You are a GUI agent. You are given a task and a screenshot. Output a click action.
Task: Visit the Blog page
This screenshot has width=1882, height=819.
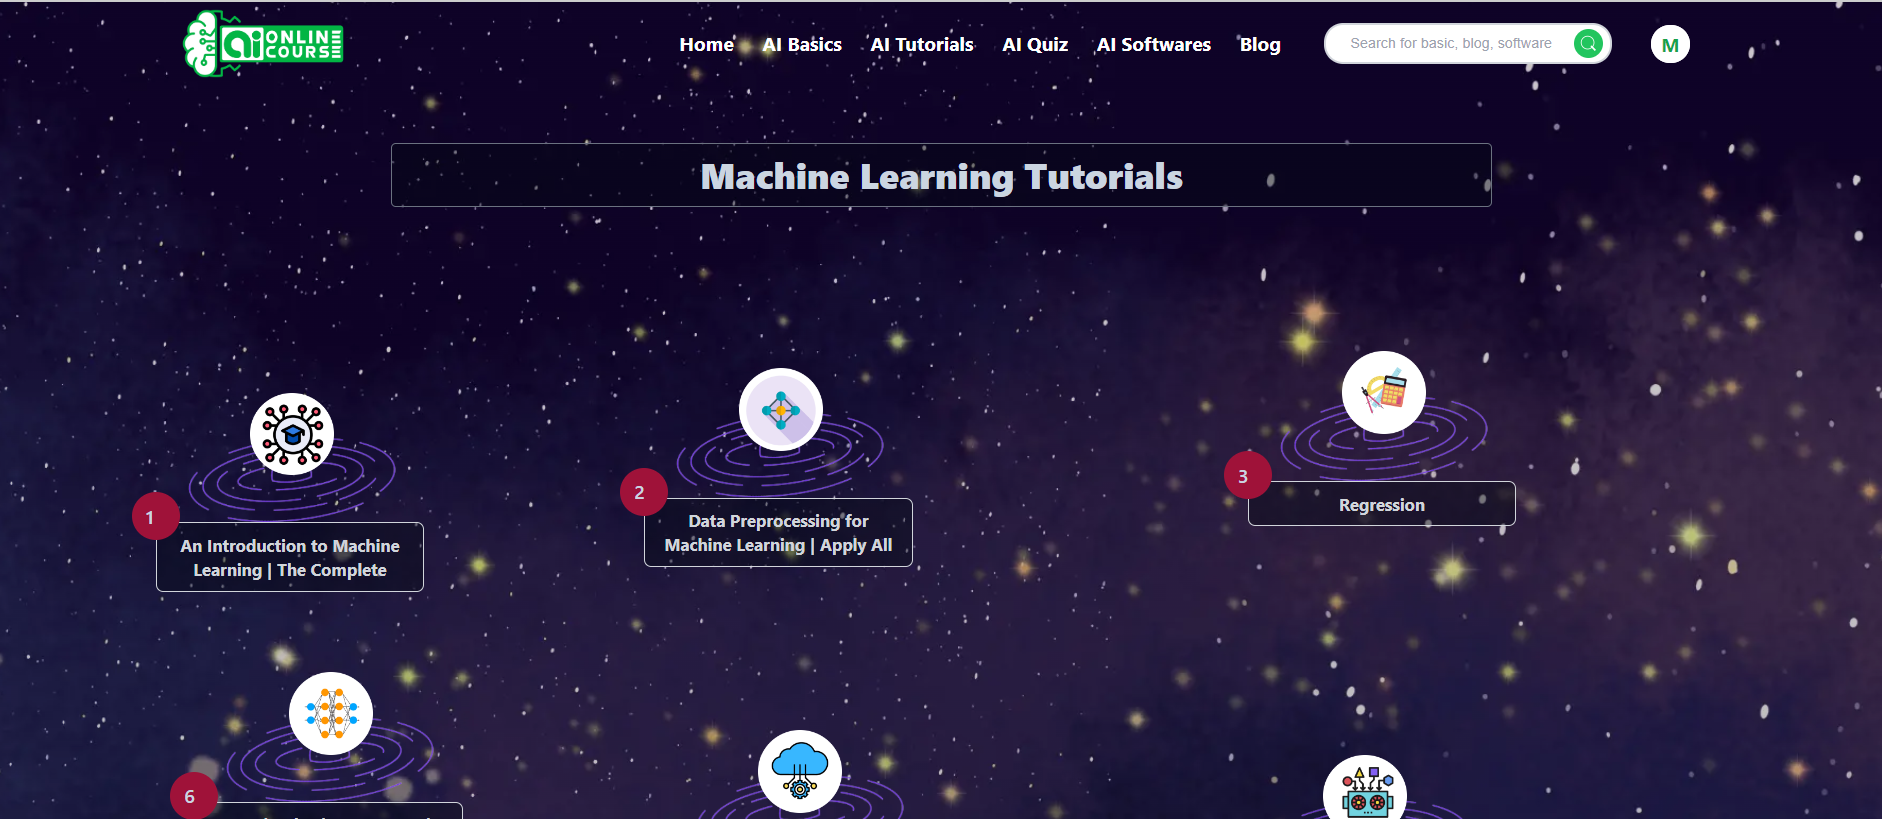pyautogui.click(x=1260, y=44)
